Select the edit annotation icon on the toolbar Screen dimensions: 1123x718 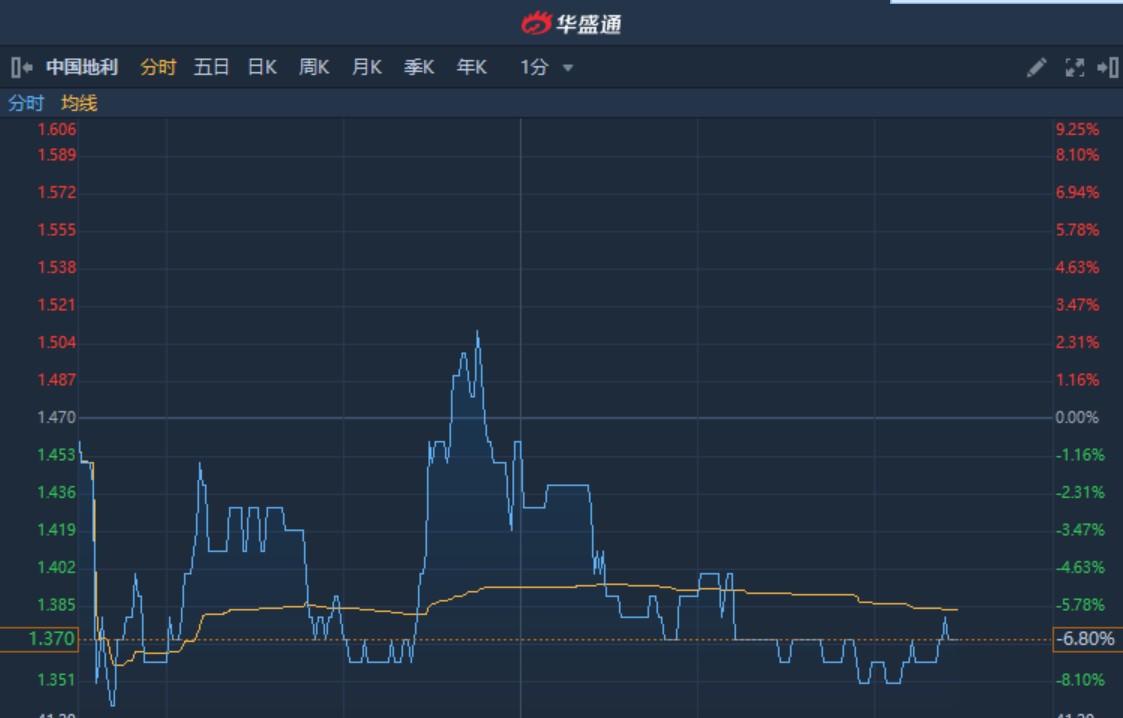pyautogui.click(x=1036, y=67)
